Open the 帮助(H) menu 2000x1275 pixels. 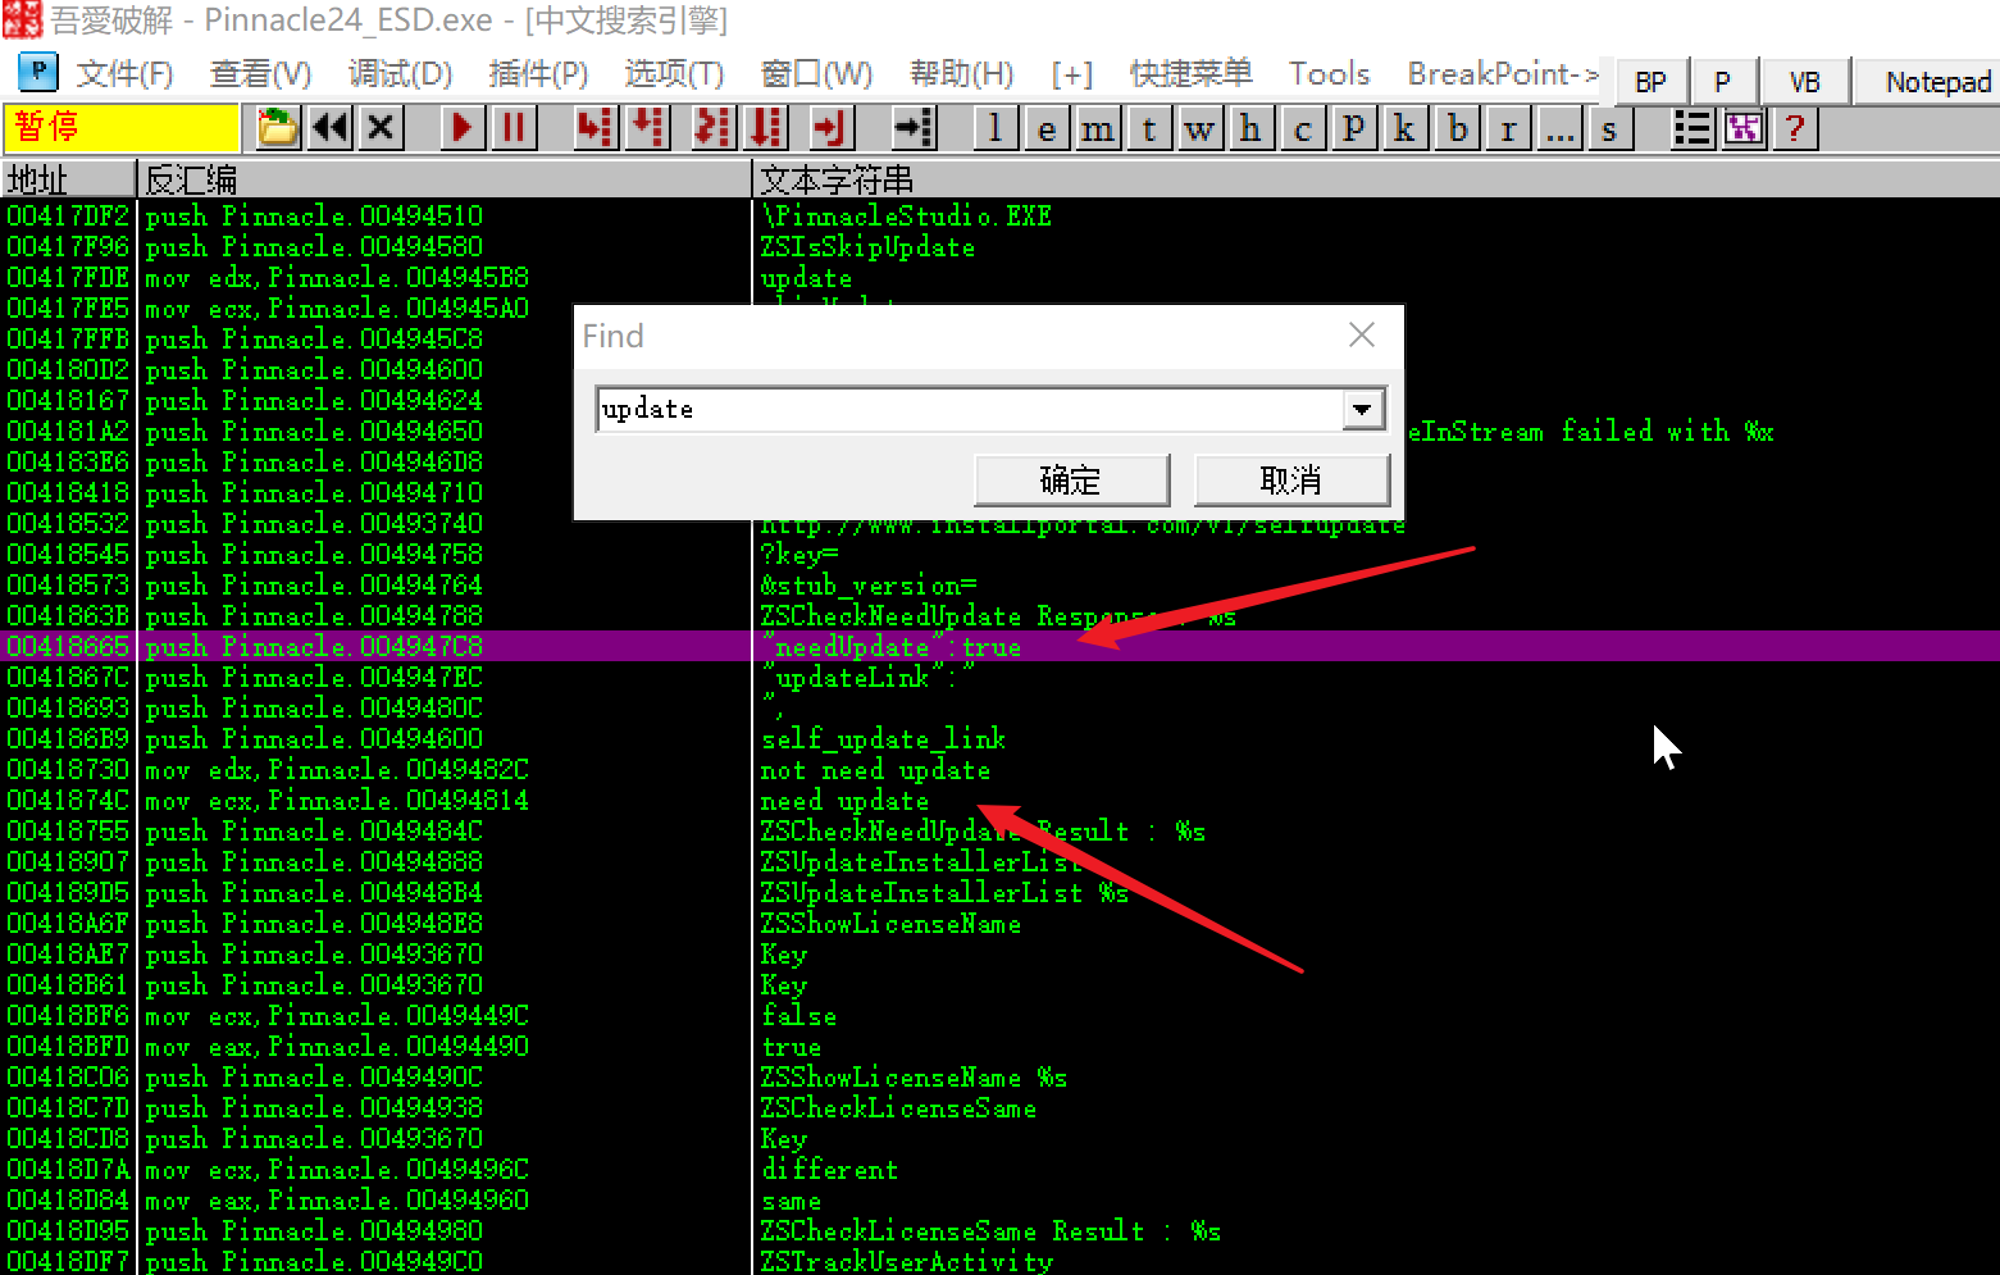click(961, 73)
